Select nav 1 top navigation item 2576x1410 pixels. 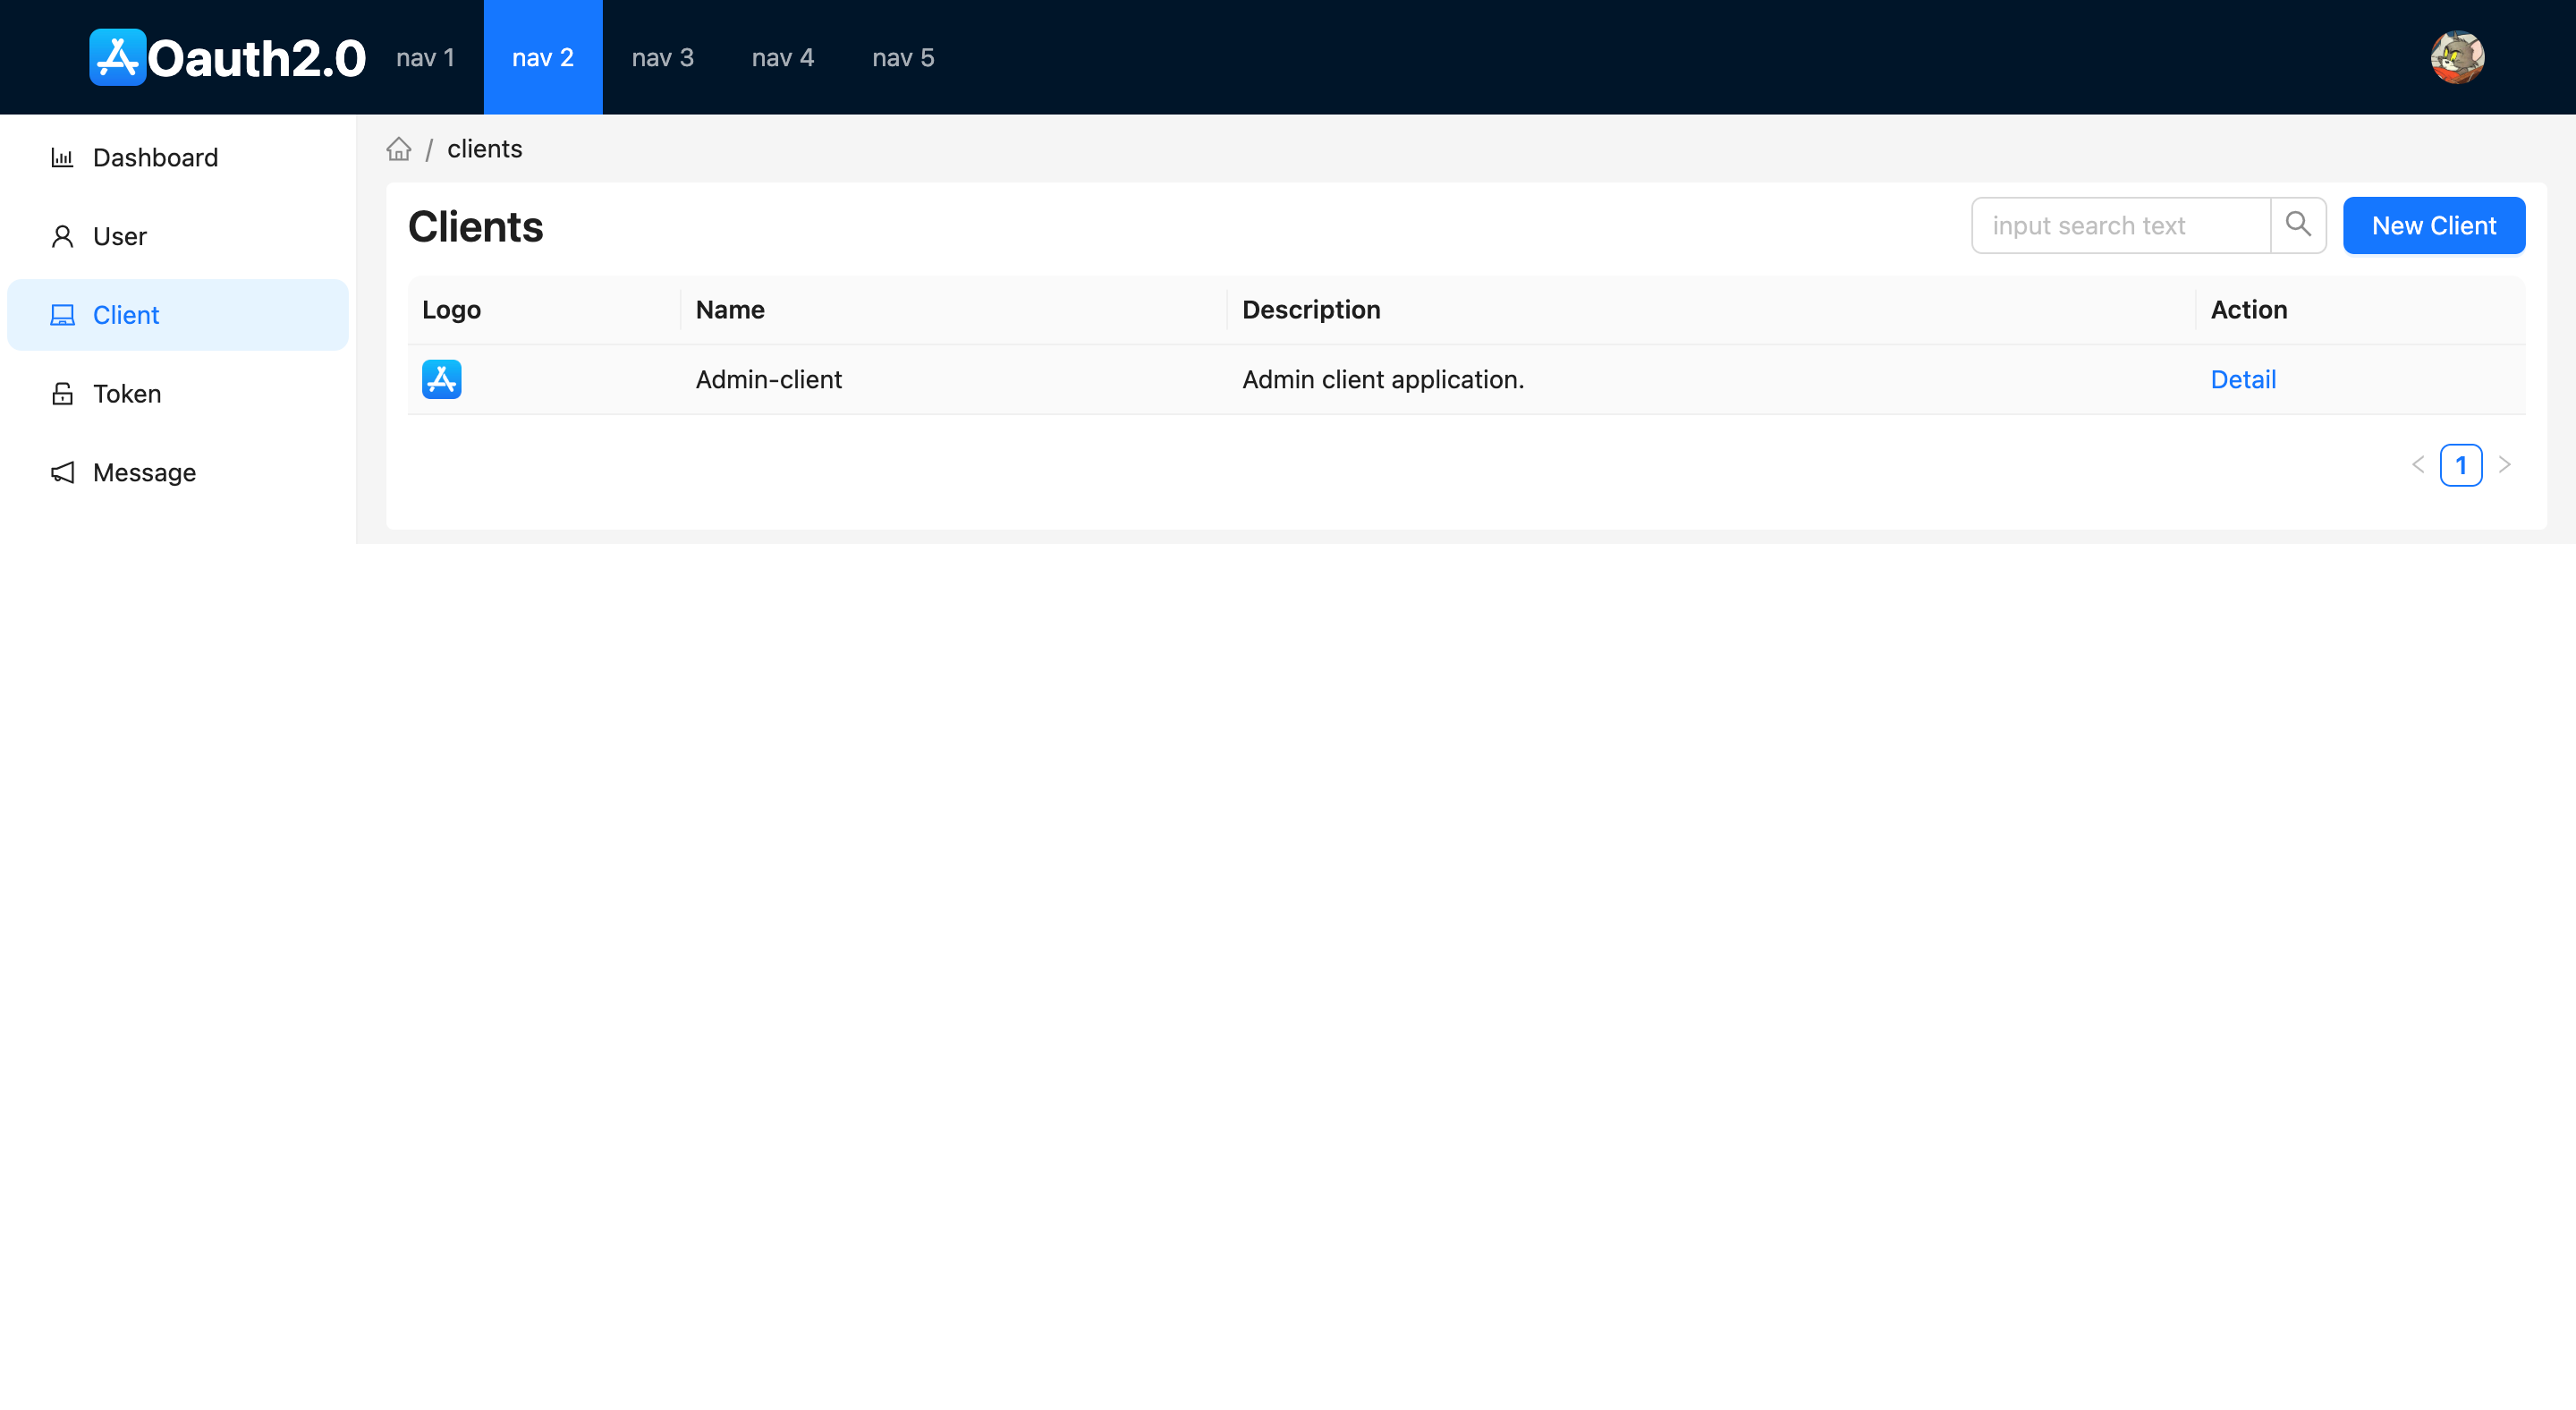pos(425,57)
